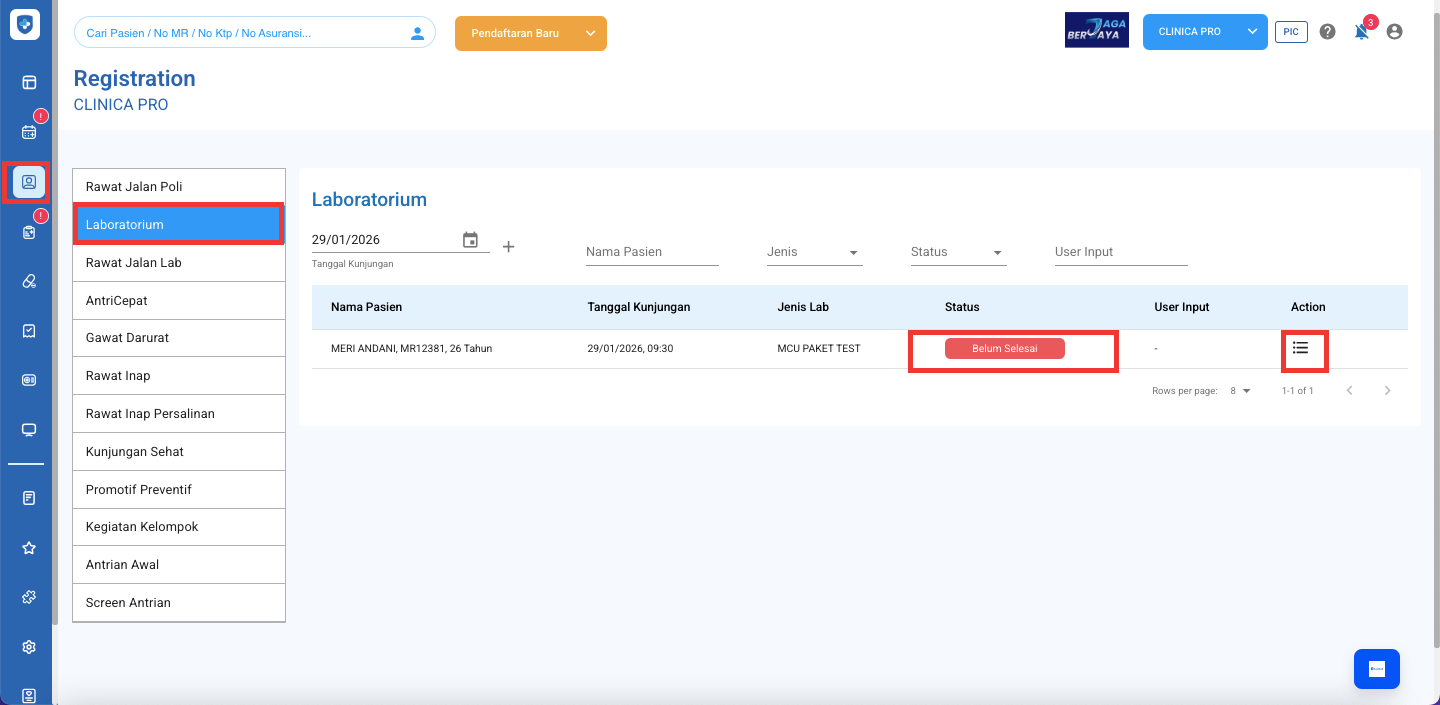This screenshot has width=1440, height=705.
Task: Click the Nama Pasien filter field
Action: point(652,252)
